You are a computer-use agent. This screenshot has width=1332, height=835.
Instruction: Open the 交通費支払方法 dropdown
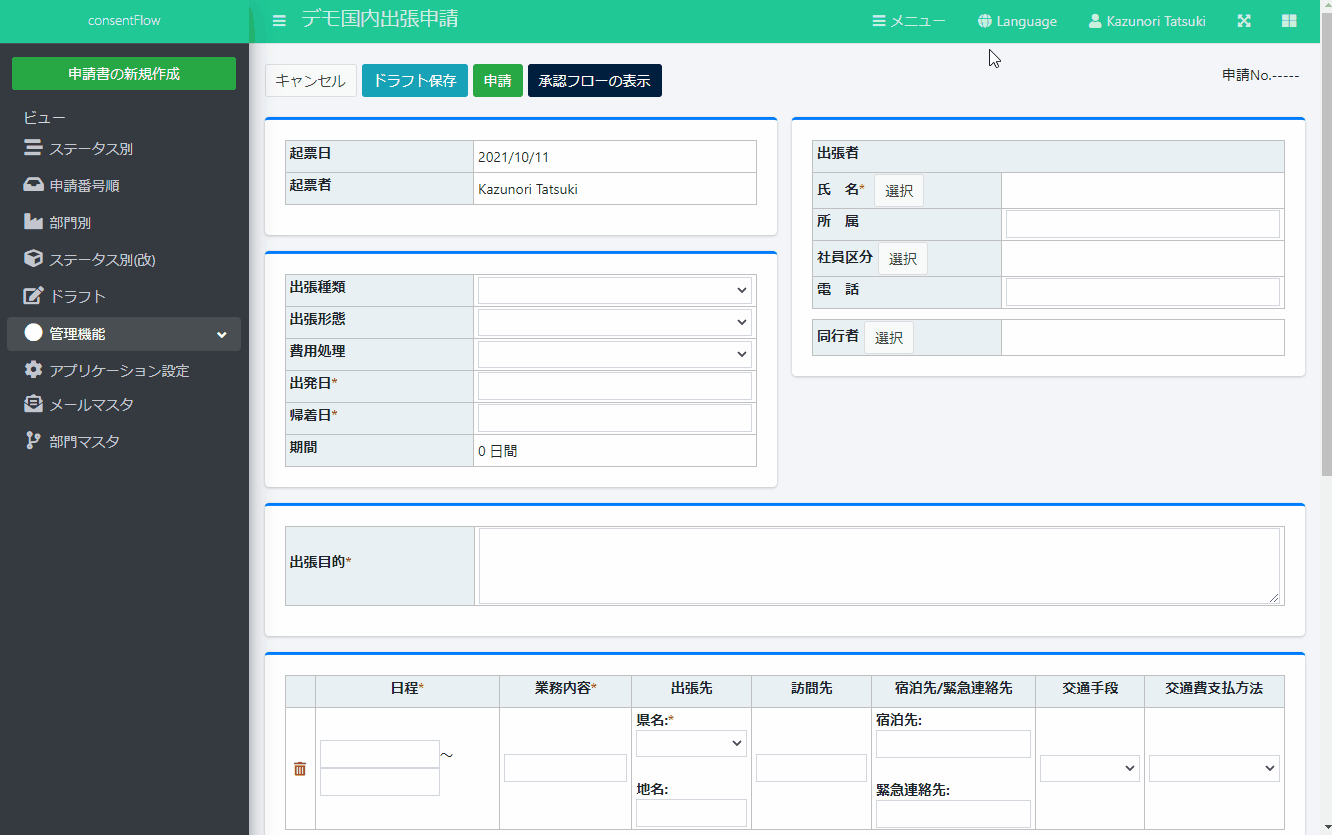[x=1214, y=768]
